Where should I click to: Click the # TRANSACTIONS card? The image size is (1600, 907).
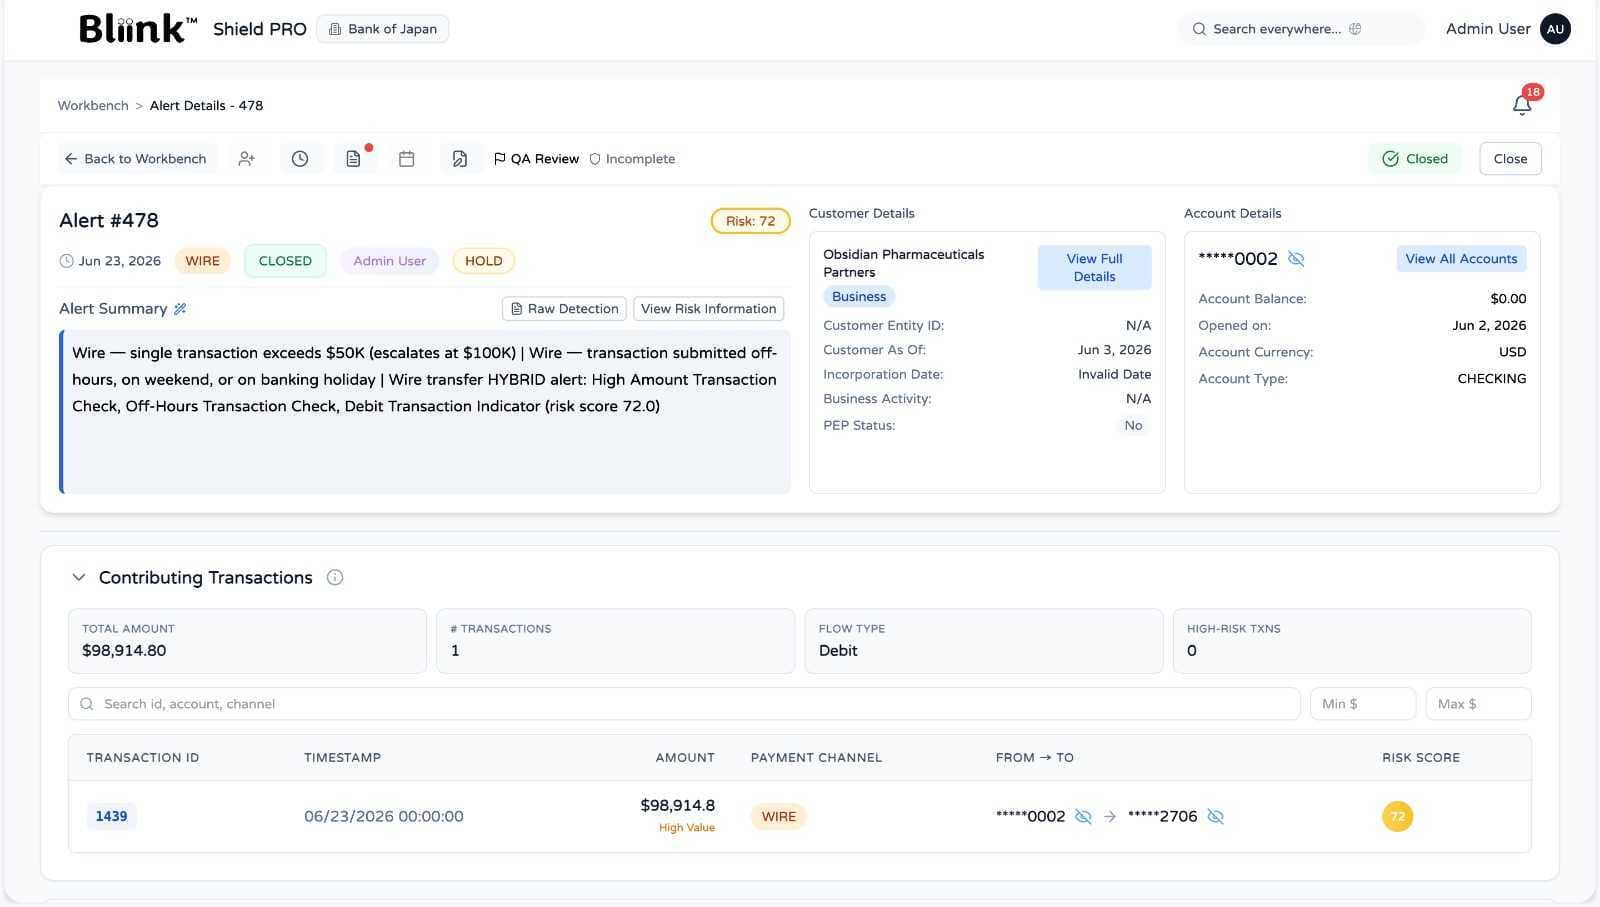click(615, 641)
